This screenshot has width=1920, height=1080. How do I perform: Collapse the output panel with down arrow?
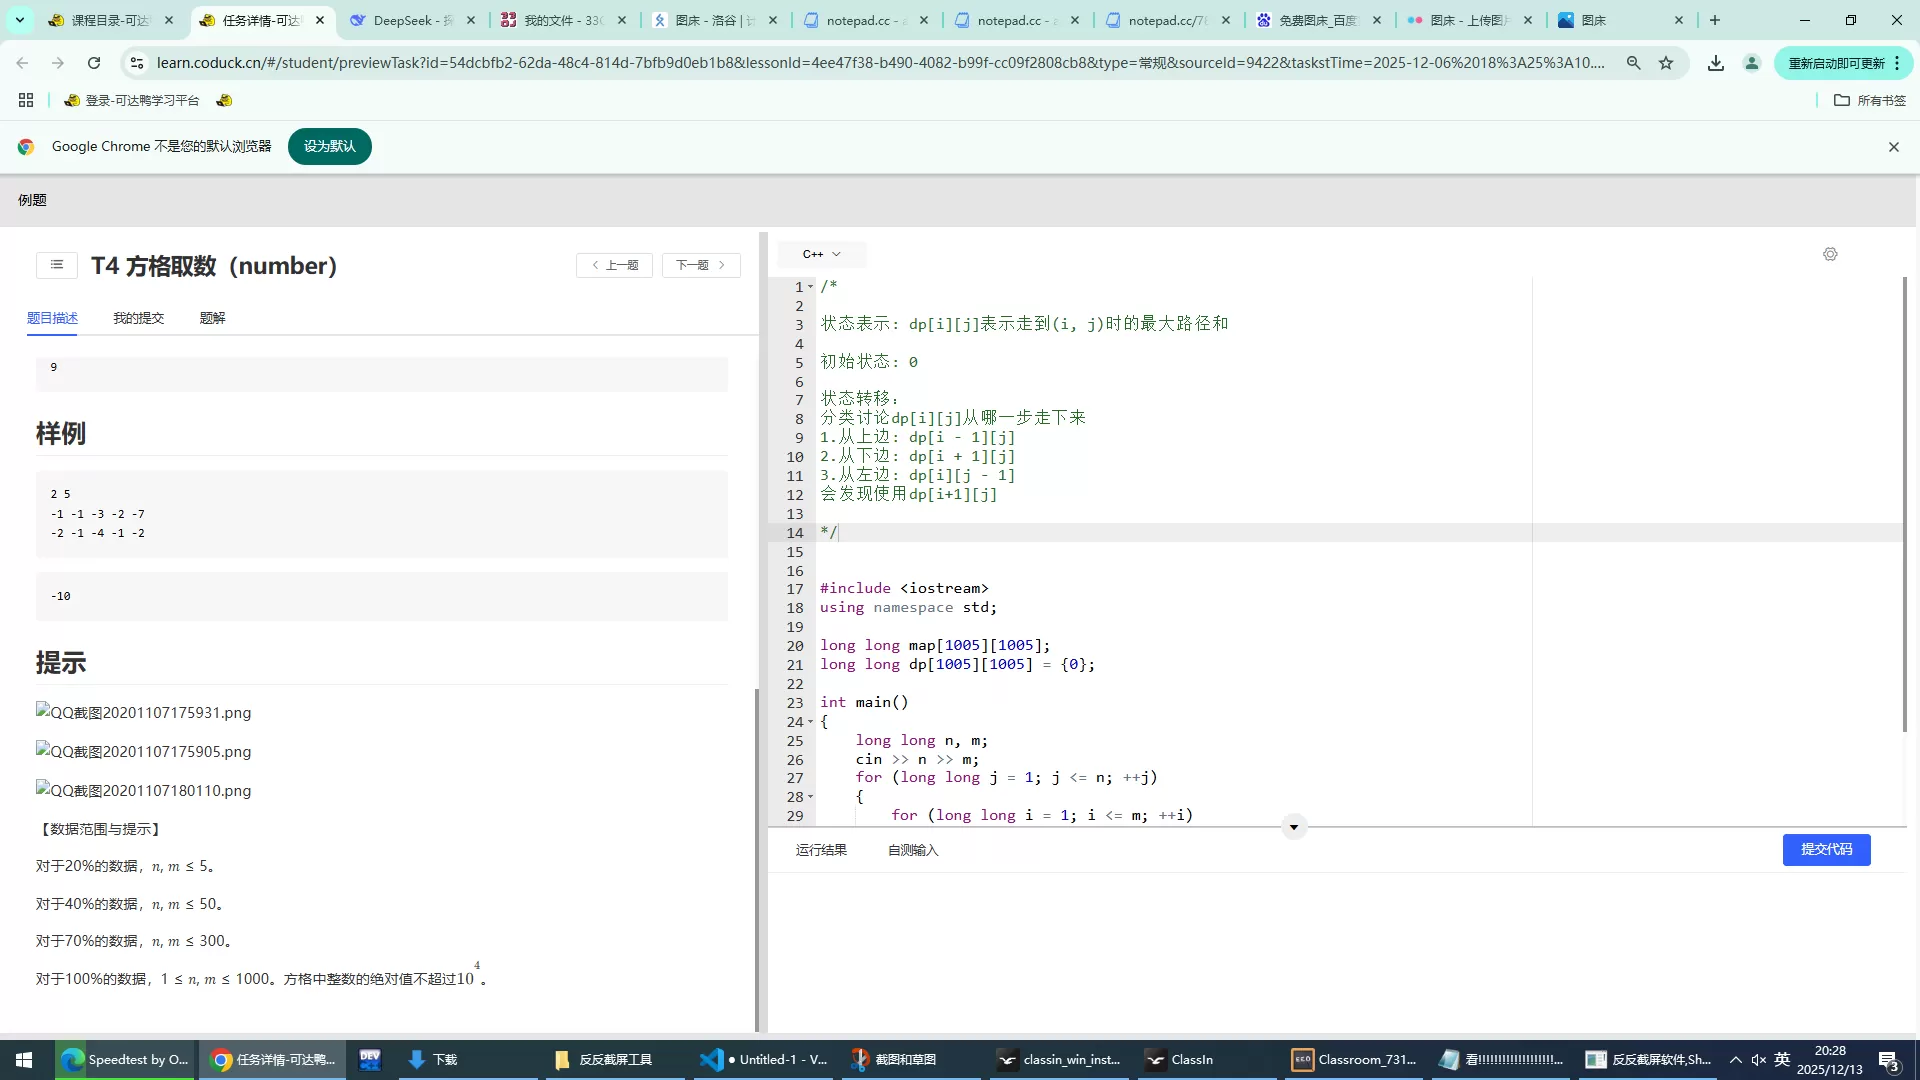pos(1294,827)
